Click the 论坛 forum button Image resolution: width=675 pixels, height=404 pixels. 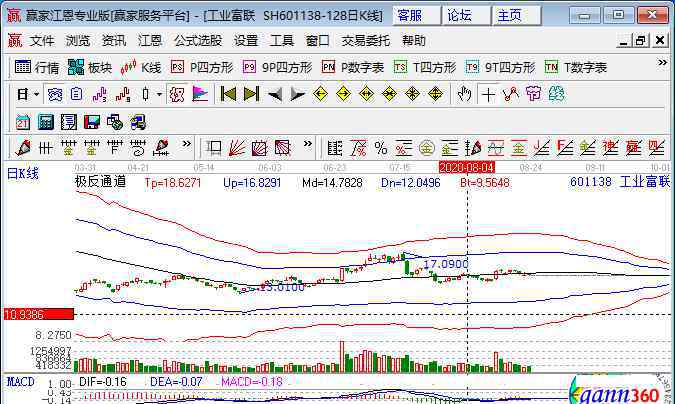[x=466, y=16]
